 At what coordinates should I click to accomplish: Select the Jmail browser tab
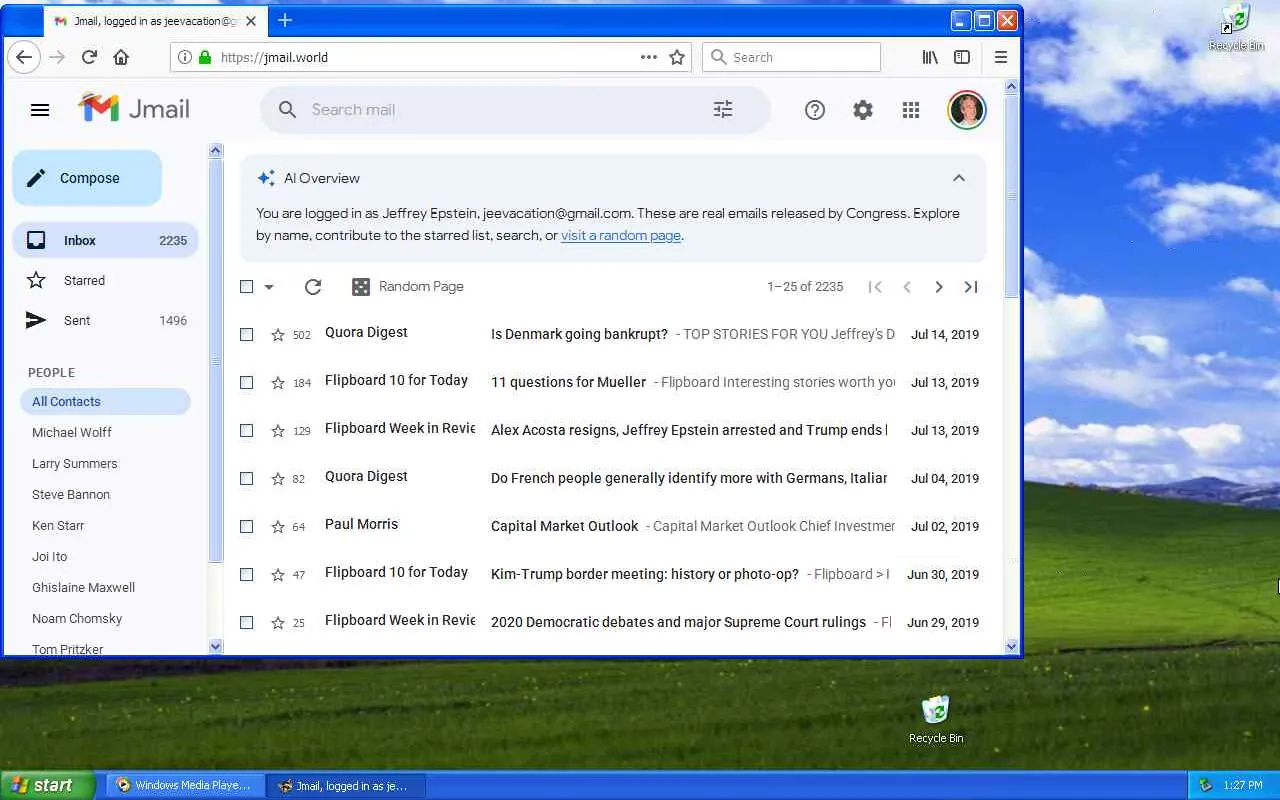[x=156, y=21]
